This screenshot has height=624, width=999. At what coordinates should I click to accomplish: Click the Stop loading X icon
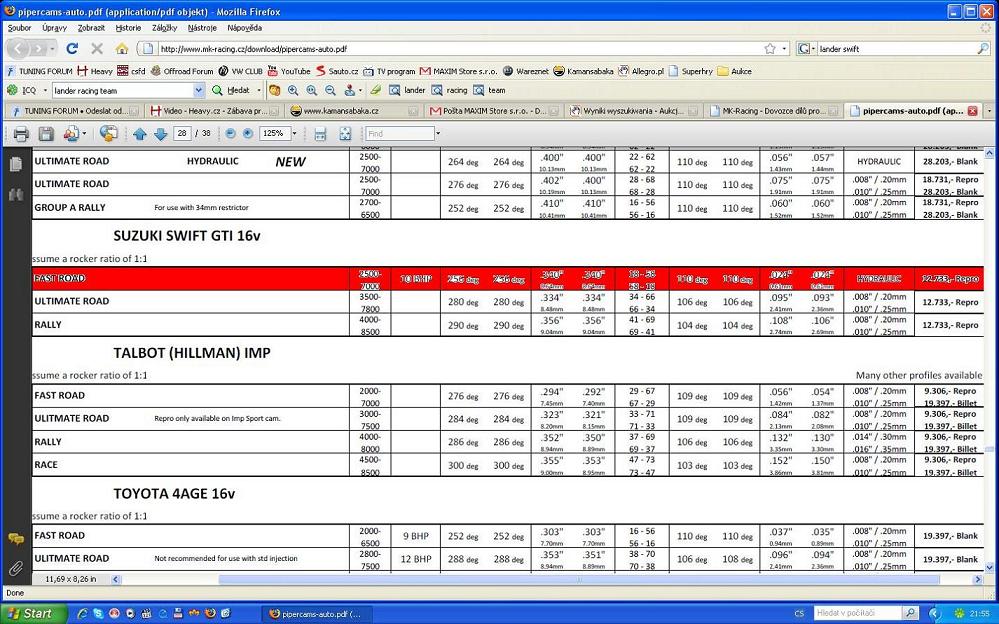coord(97,48)
